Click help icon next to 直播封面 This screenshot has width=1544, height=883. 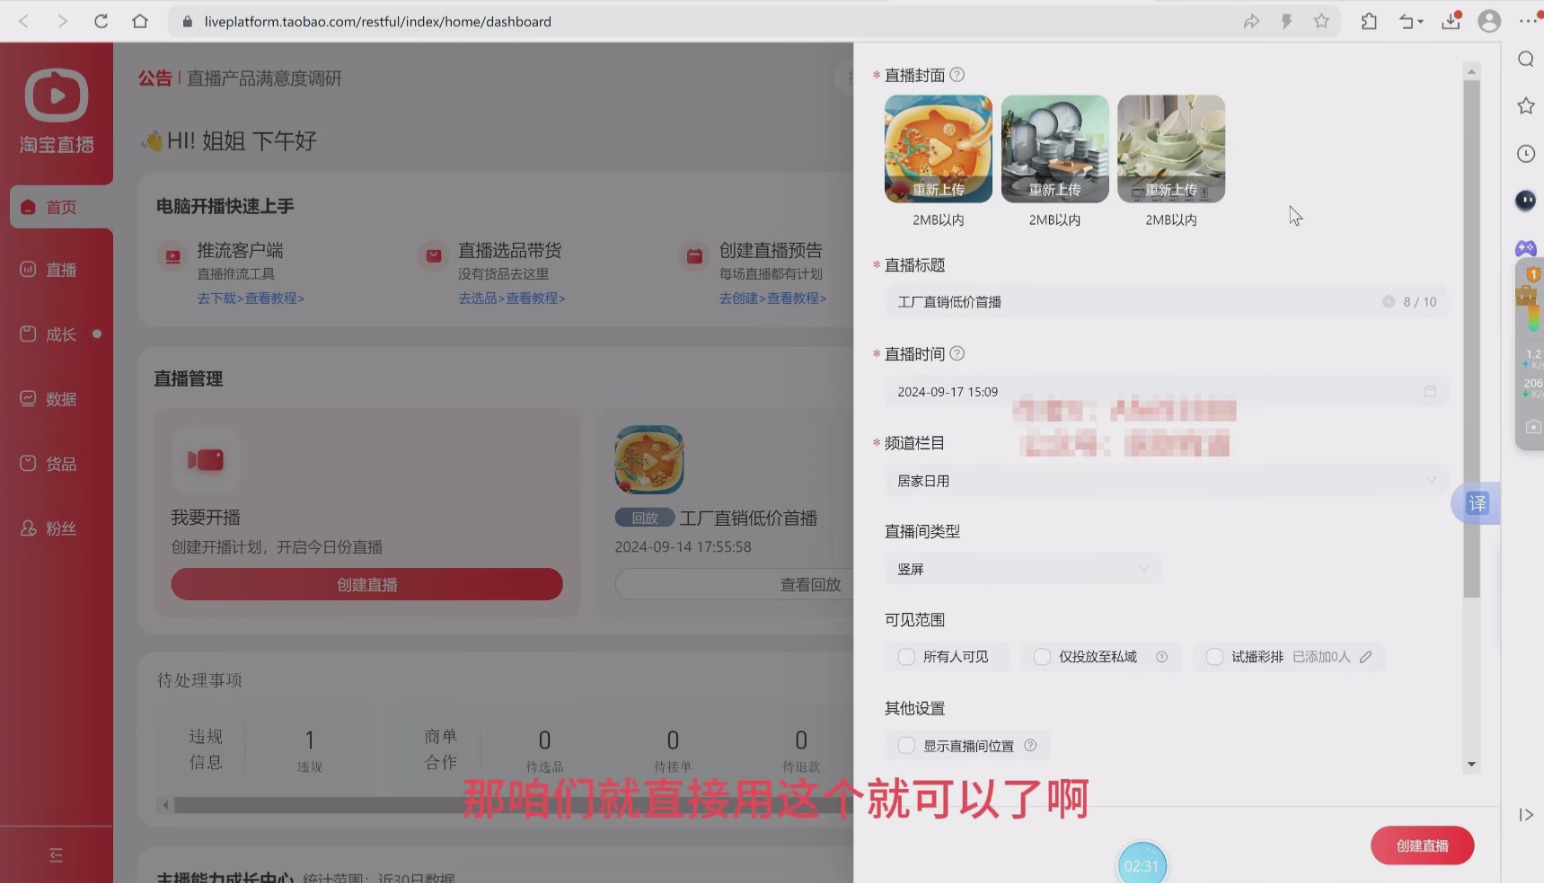(957, 75)
